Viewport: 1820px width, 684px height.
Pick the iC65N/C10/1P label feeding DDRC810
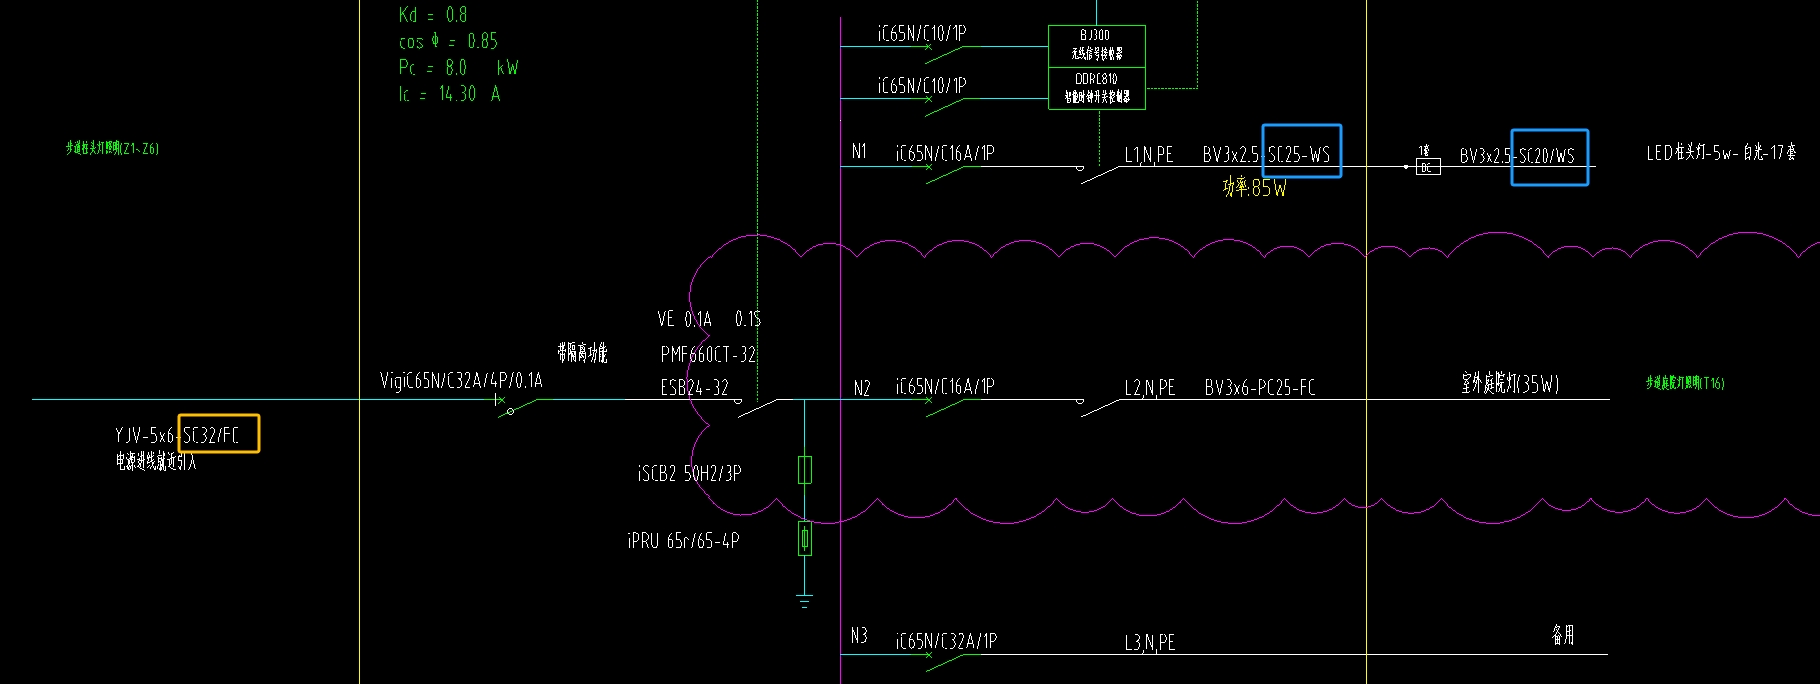(922, 86)
